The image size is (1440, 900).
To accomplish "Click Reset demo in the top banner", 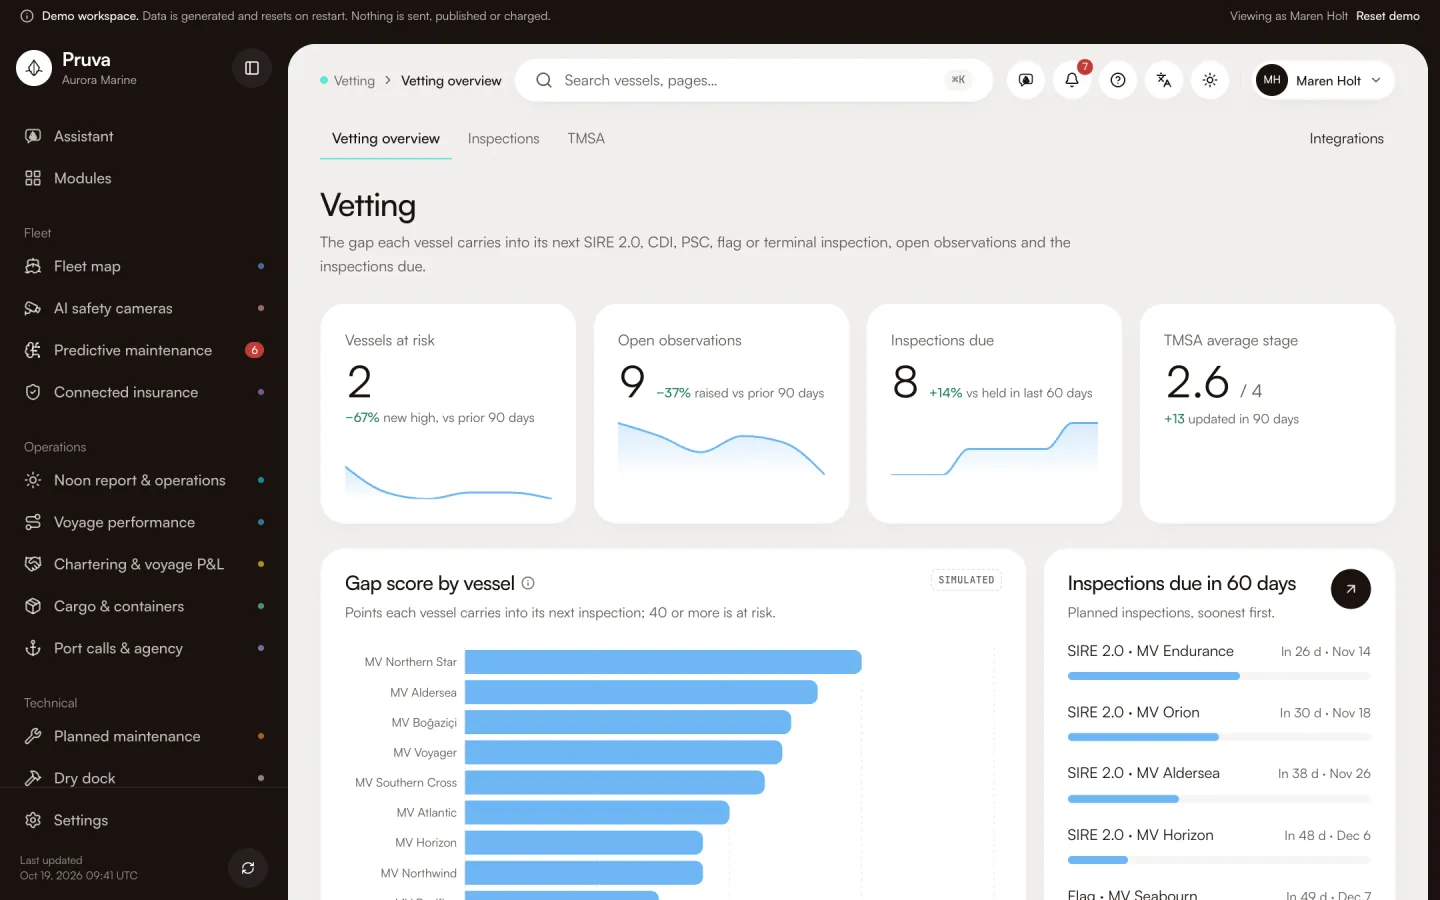I will (x=1387, y=16).
